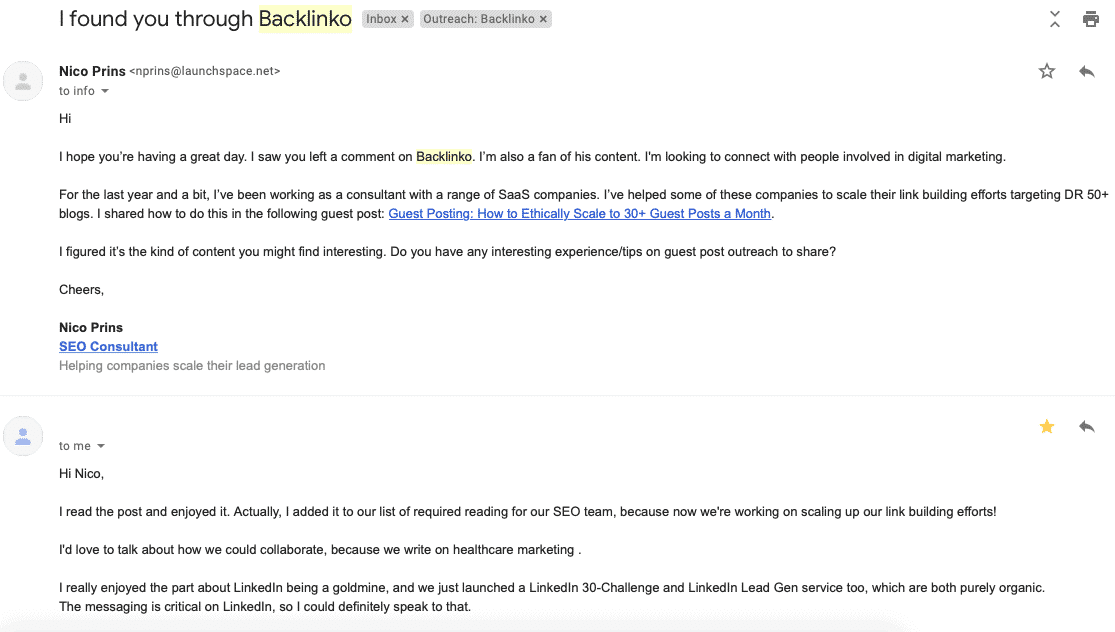This screenshot has width=1115, height=632.
Task: Click Nico Prins's avatar picture
Action: click(23, 81)
